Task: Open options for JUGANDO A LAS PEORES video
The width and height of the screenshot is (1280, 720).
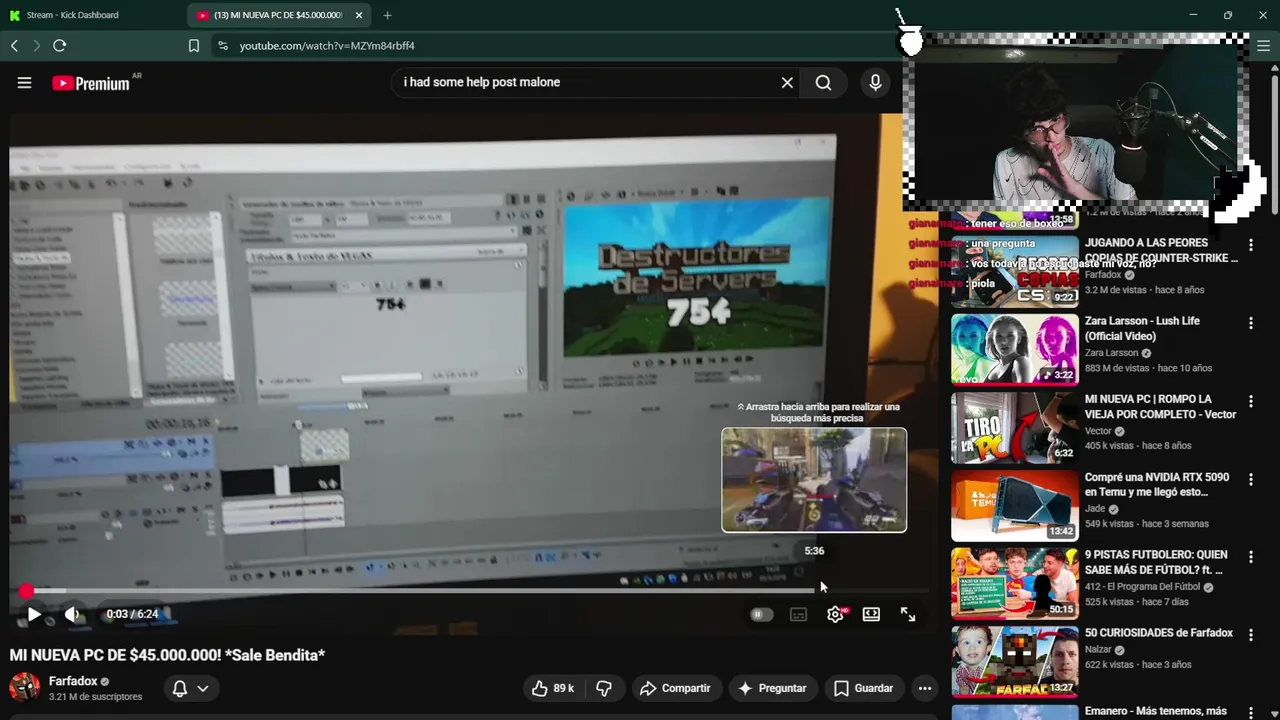Action: 1251,245
